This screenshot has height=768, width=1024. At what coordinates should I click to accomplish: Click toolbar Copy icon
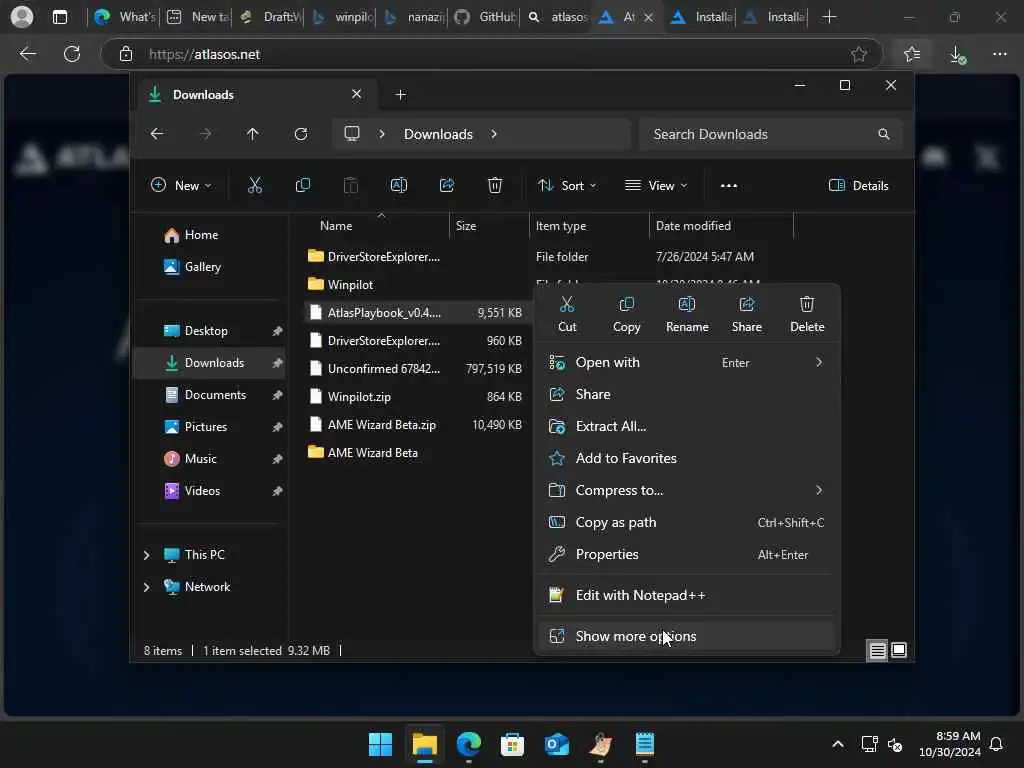click(302, 185)
